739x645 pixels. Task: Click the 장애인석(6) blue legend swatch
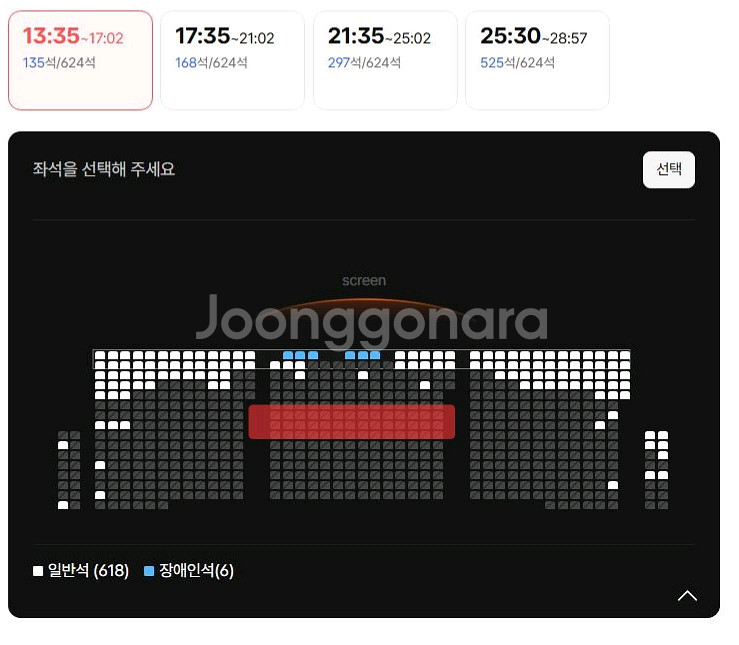pos(149,571)
